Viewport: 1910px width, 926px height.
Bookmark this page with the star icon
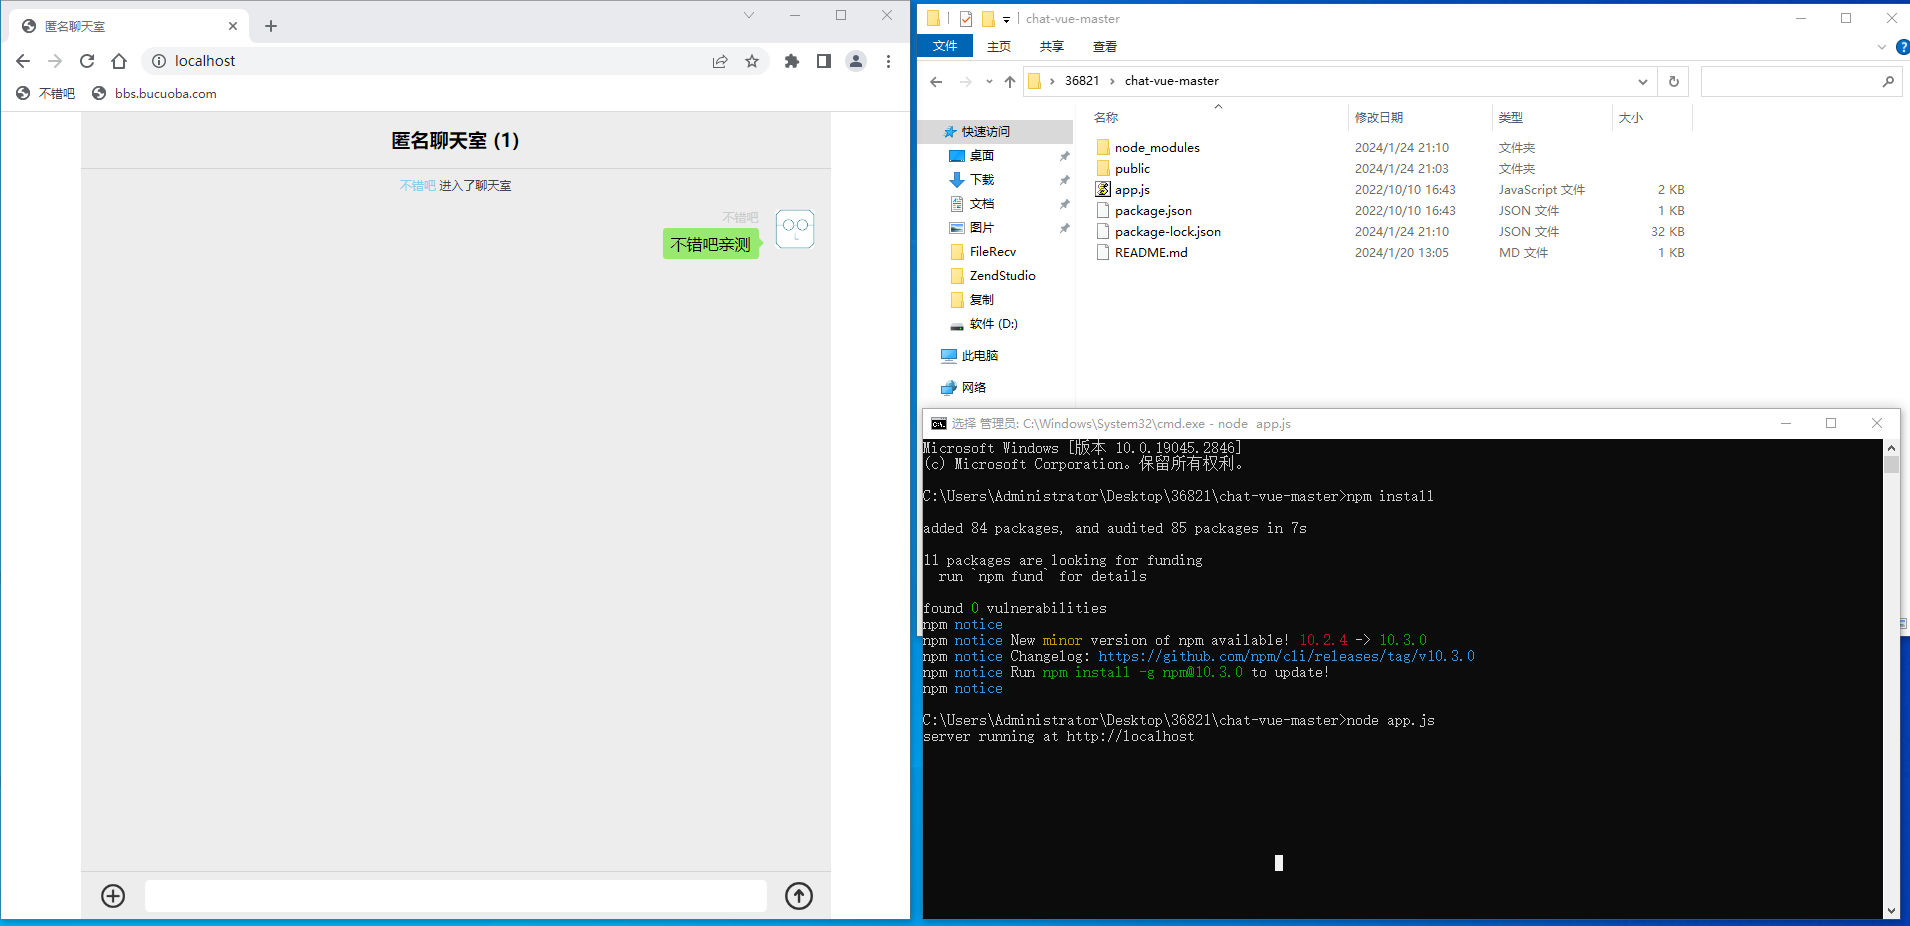tap(752, 61)
